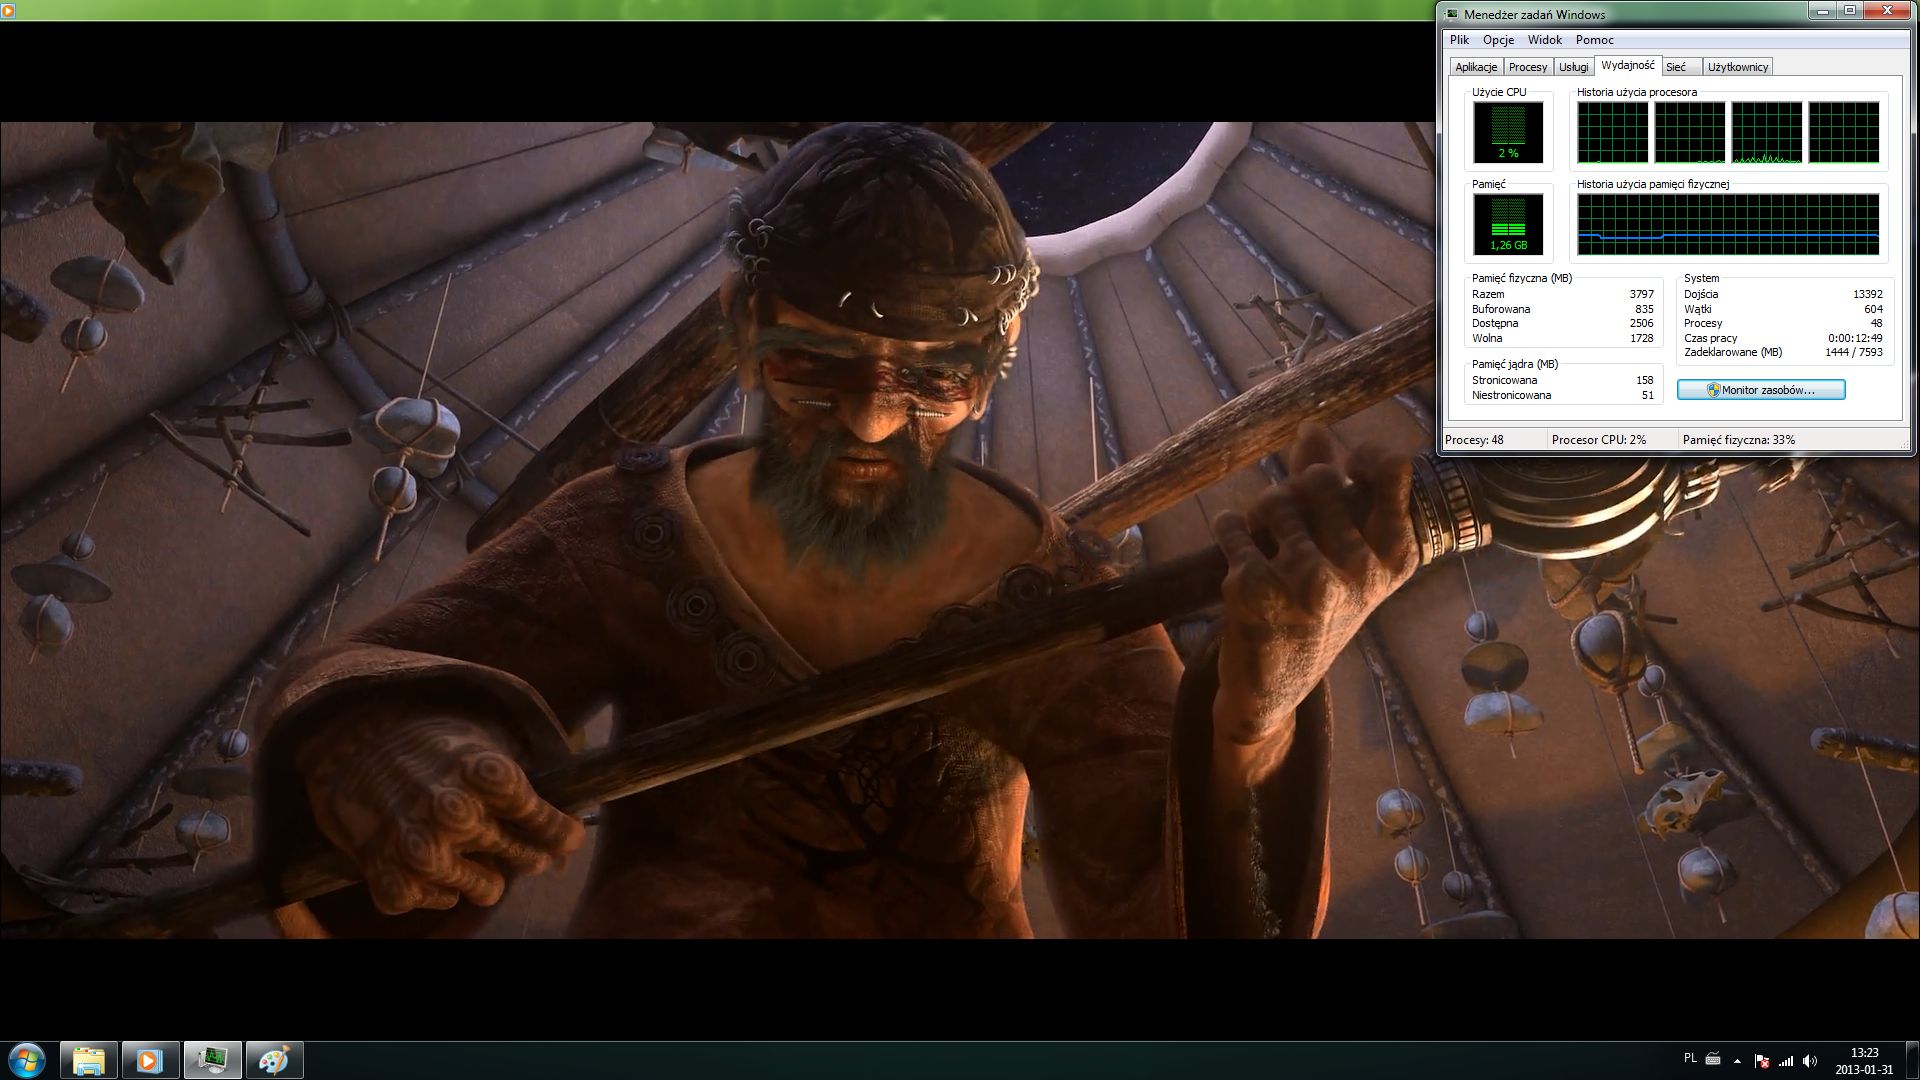
Task: Click the taskbar clock and date
Action: [1864, 1061]
